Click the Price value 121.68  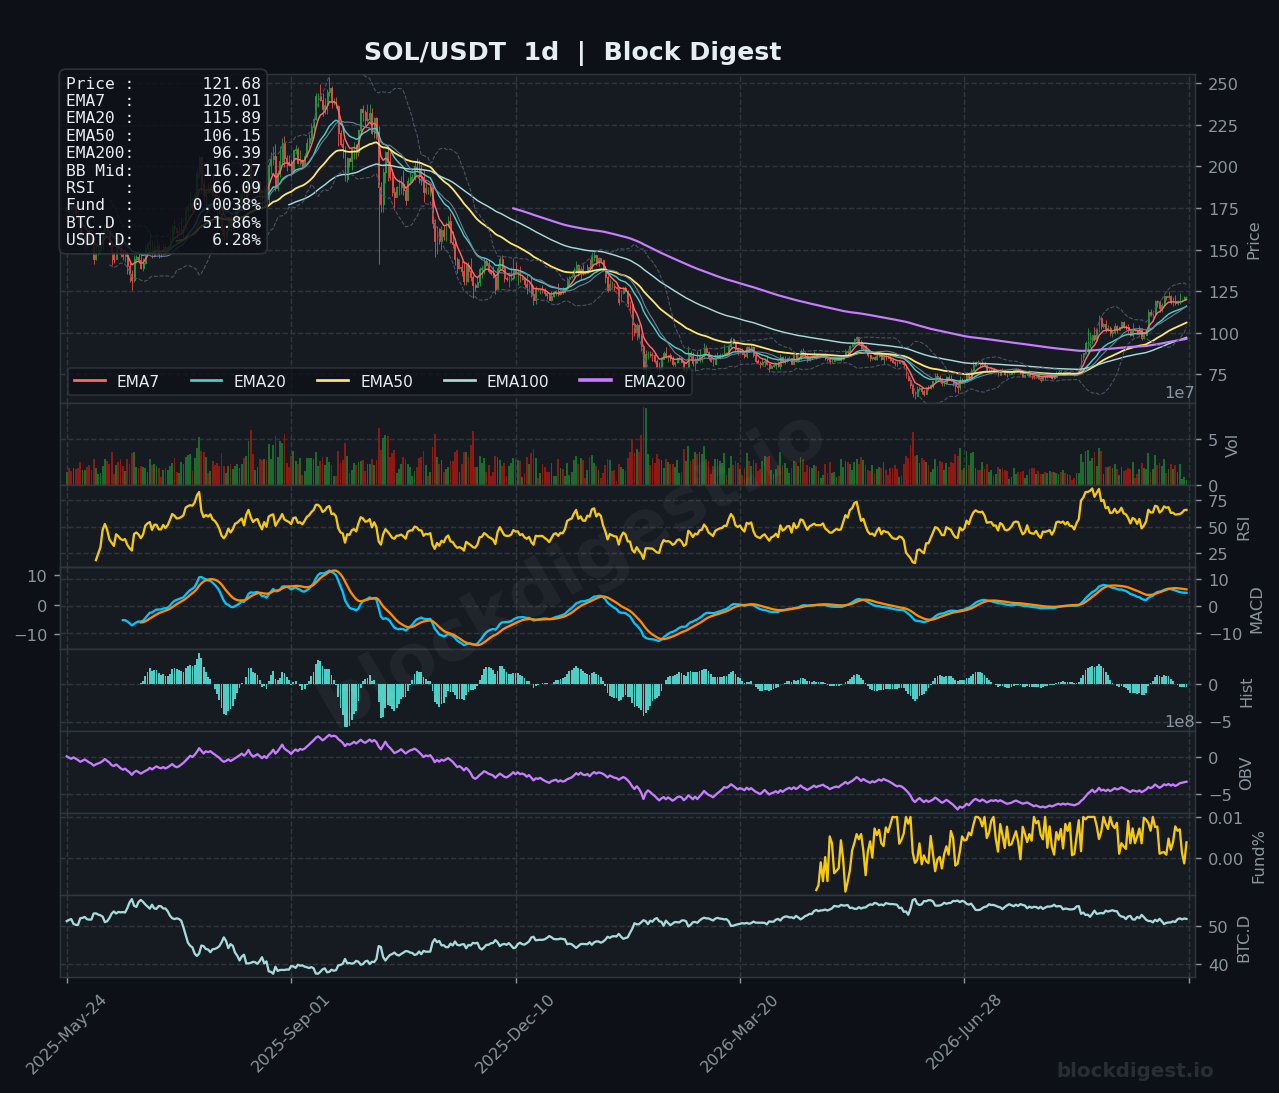[x=231, y=84]
